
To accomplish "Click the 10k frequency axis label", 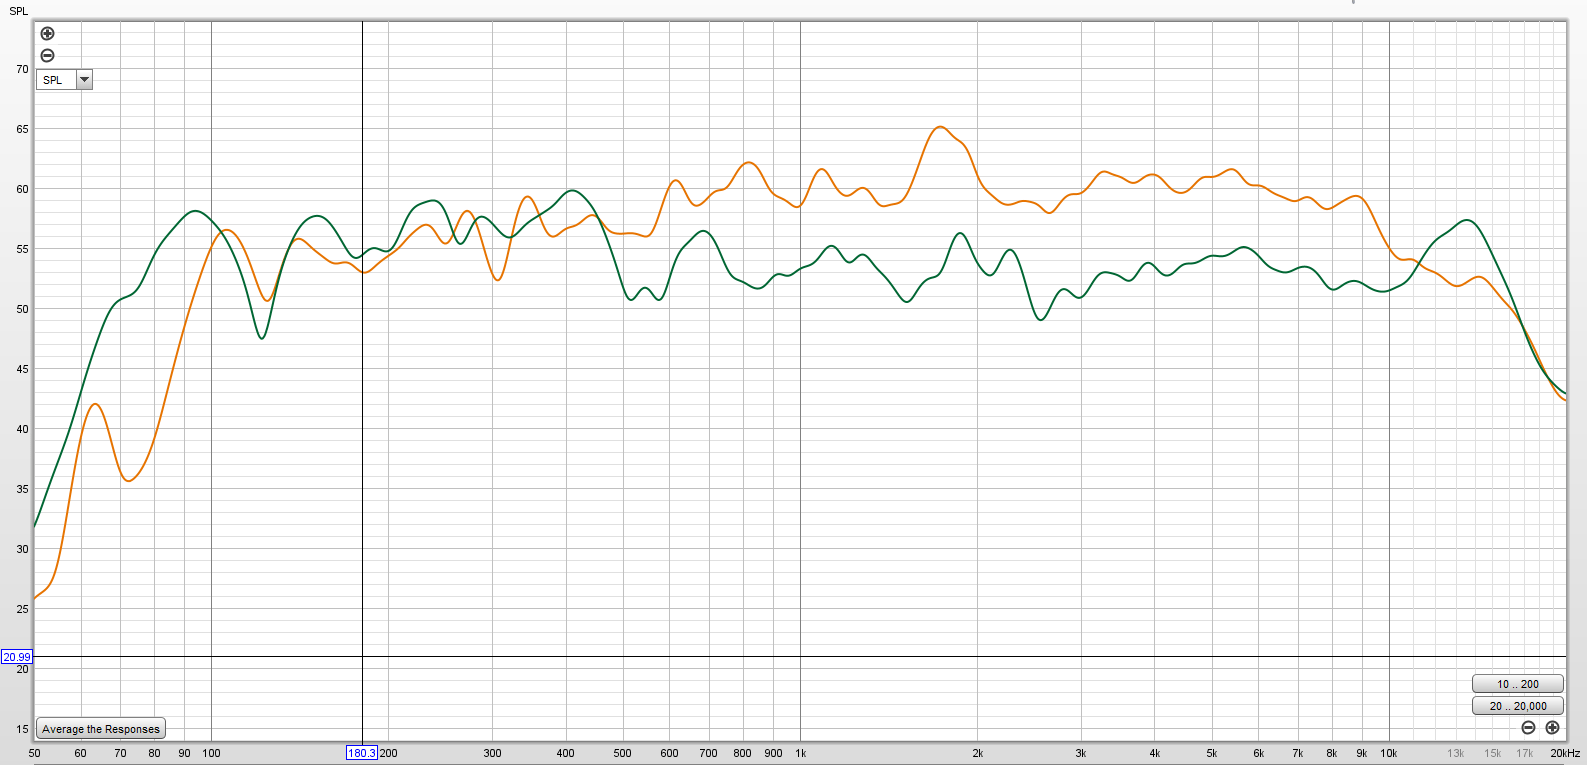I will [x=1389, y=753].
